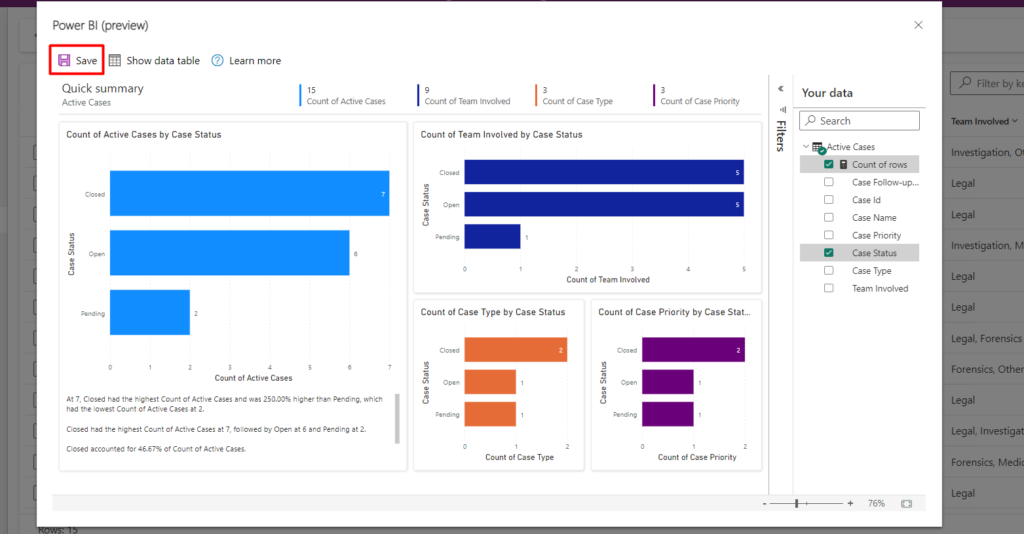Uncheck the Case Status checkbox
Screen dimensions: 1024x534
[x=829, y=253]
